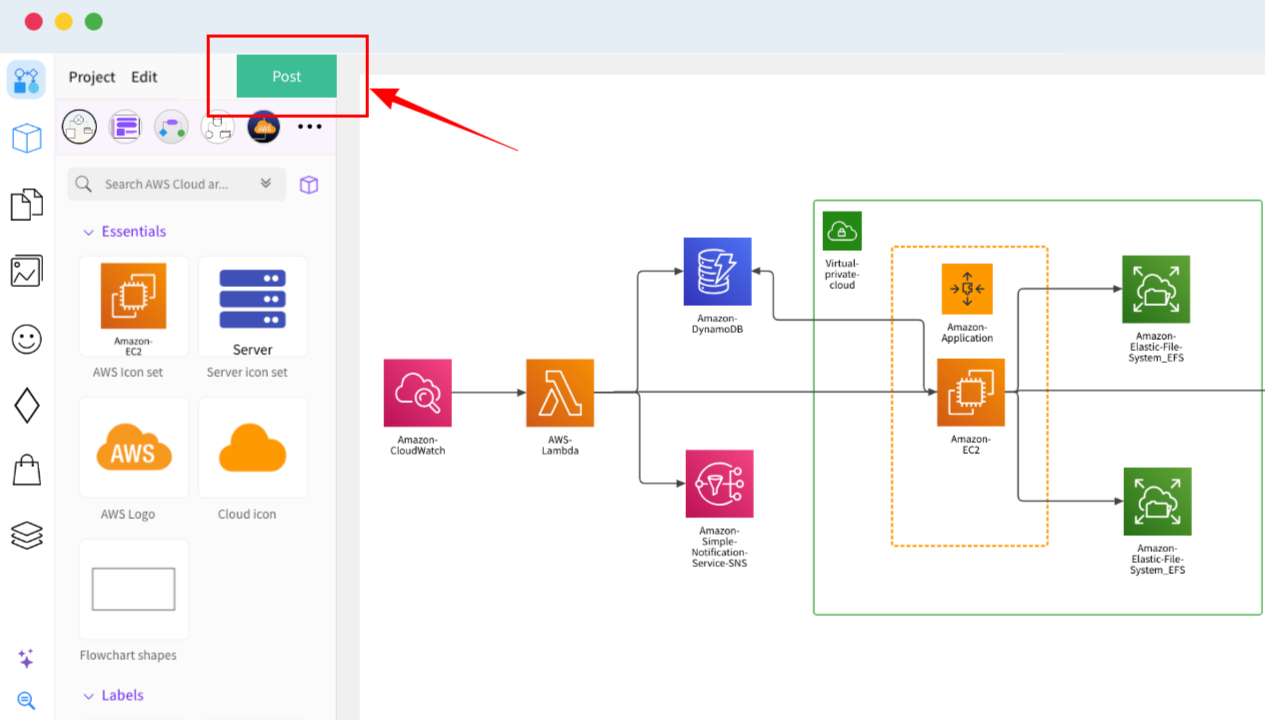Select the first round diagram category icon

(x=79, y=127)
